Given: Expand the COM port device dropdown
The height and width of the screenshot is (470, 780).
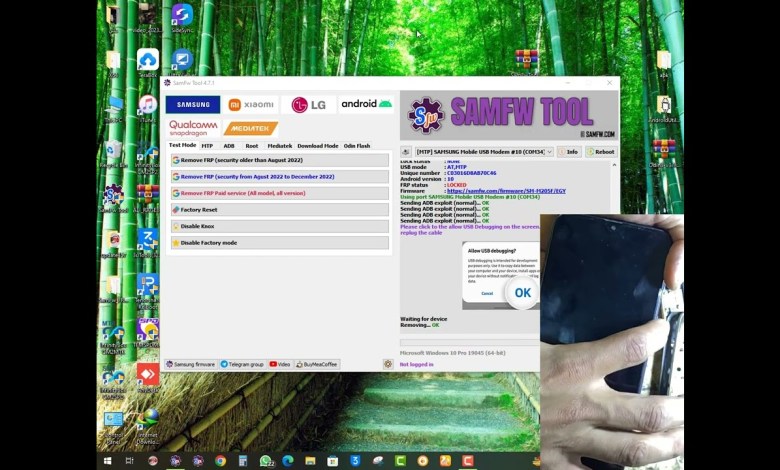Looking at the screenshot, I should (x=549, y=152).
